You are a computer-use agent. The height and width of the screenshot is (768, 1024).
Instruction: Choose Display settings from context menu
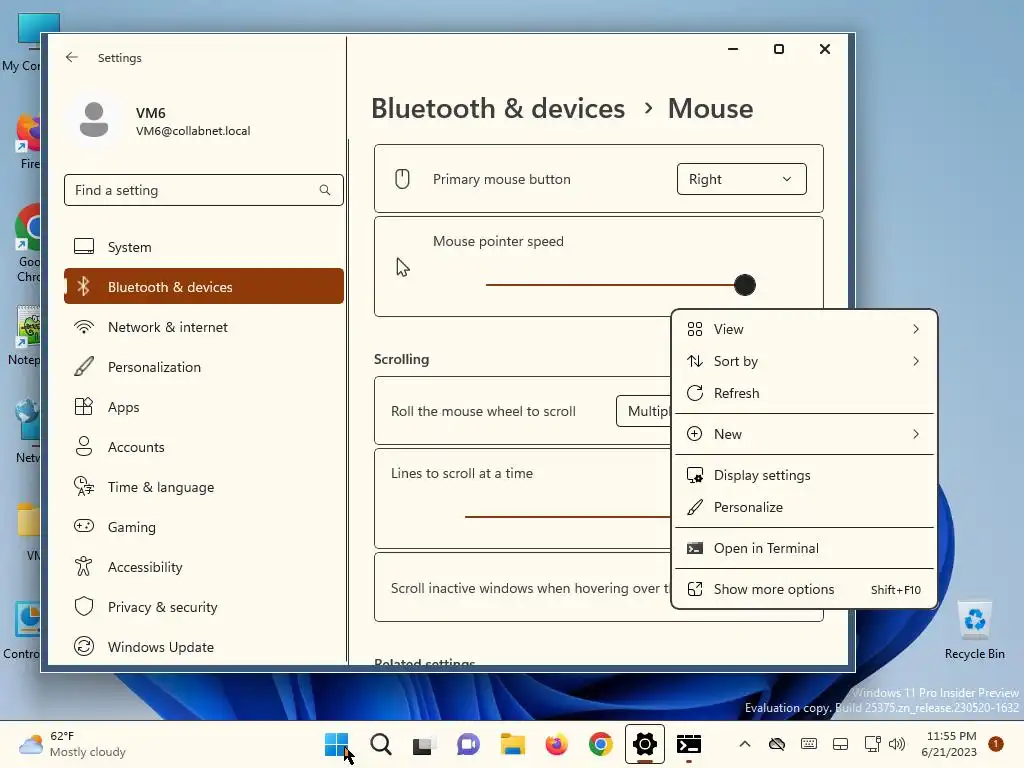tap(805, 475)
